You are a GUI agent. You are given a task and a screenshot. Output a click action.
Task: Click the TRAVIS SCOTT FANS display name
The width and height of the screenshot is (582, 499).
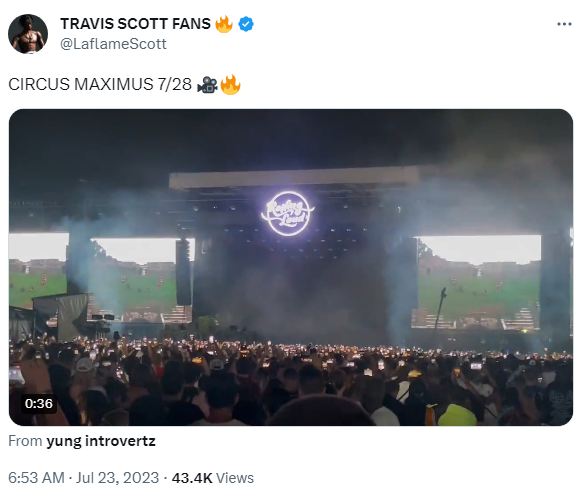point(135,24)
